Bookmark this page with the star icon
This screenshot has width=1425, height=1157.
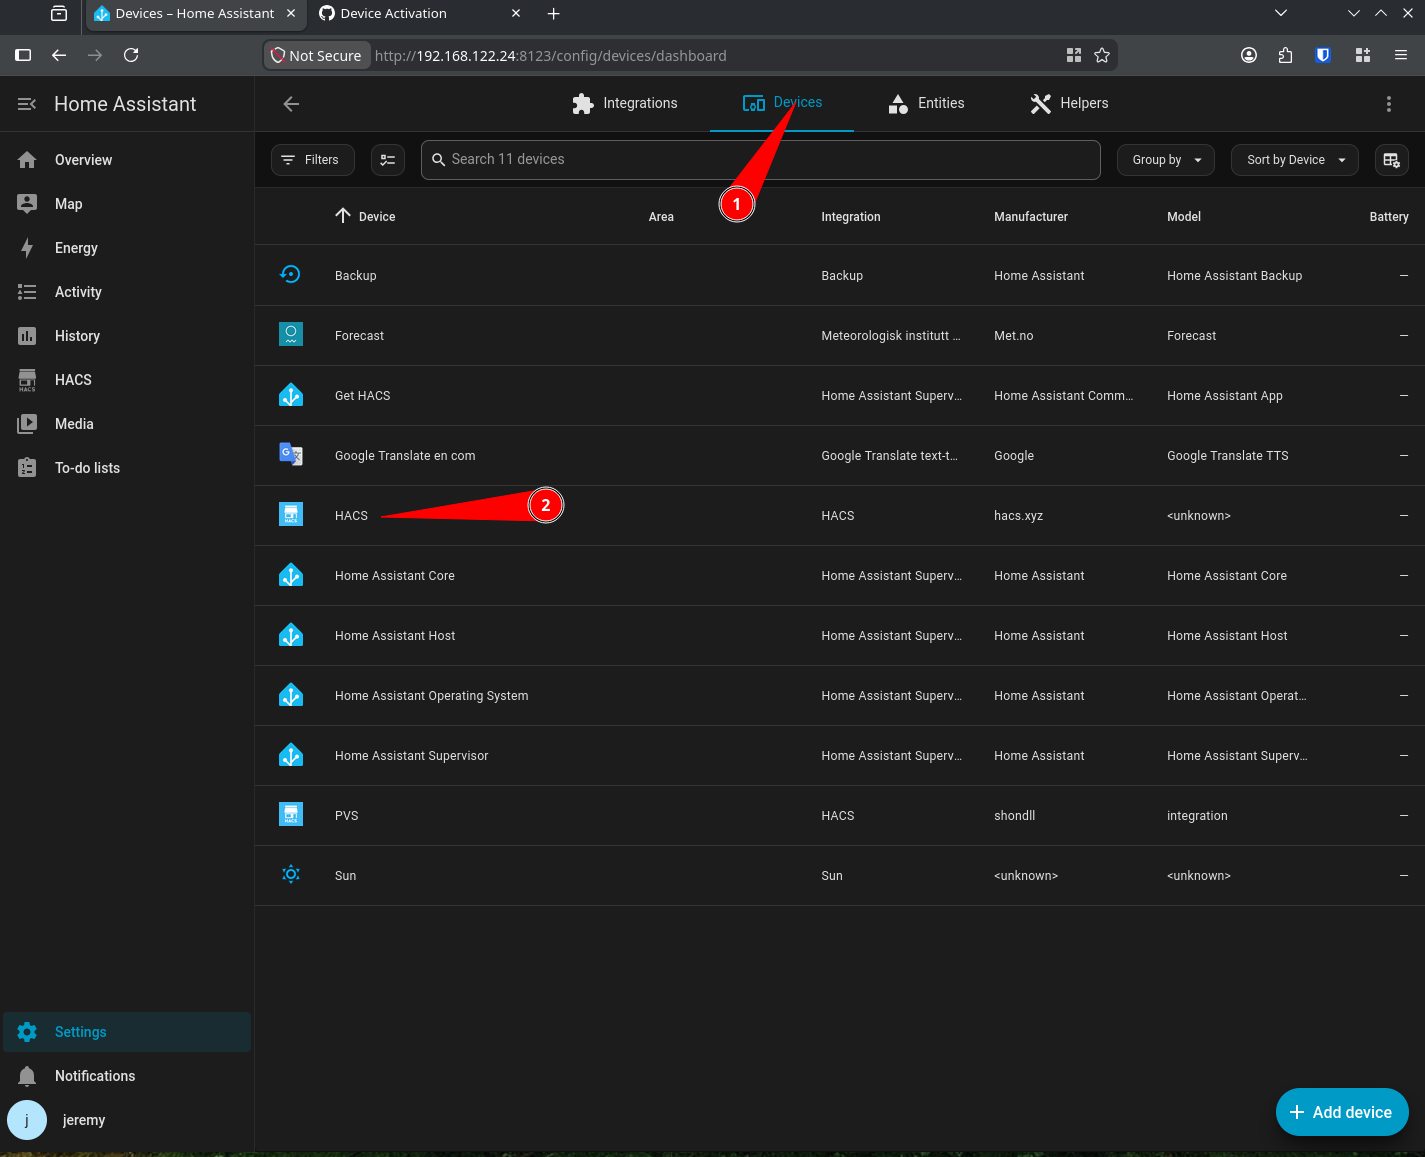[x=1102, y=55]
